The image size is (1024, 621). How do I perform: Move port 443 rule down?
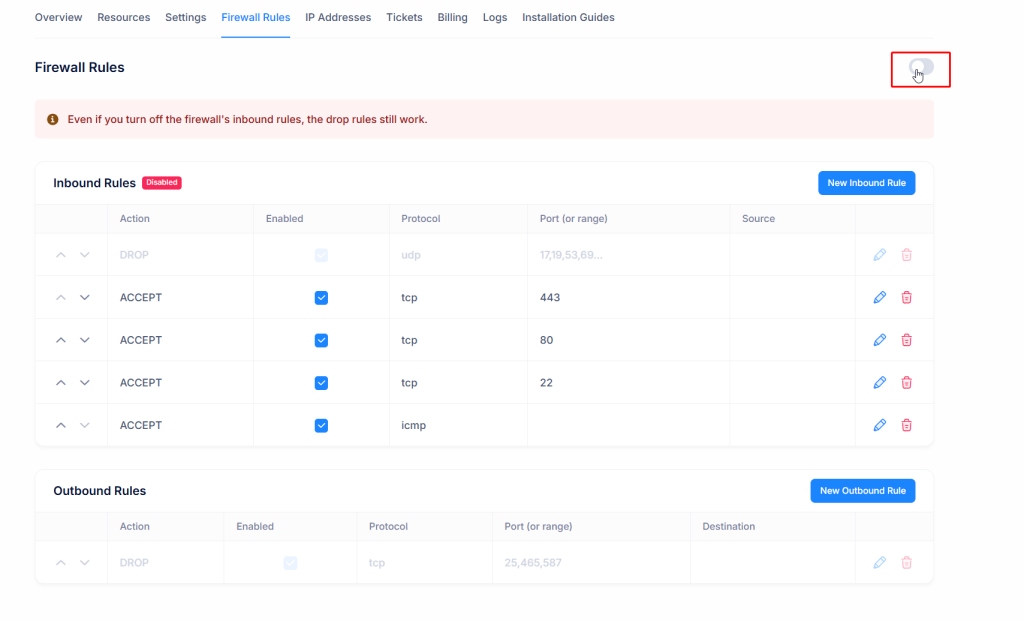[x=85, y=298]
